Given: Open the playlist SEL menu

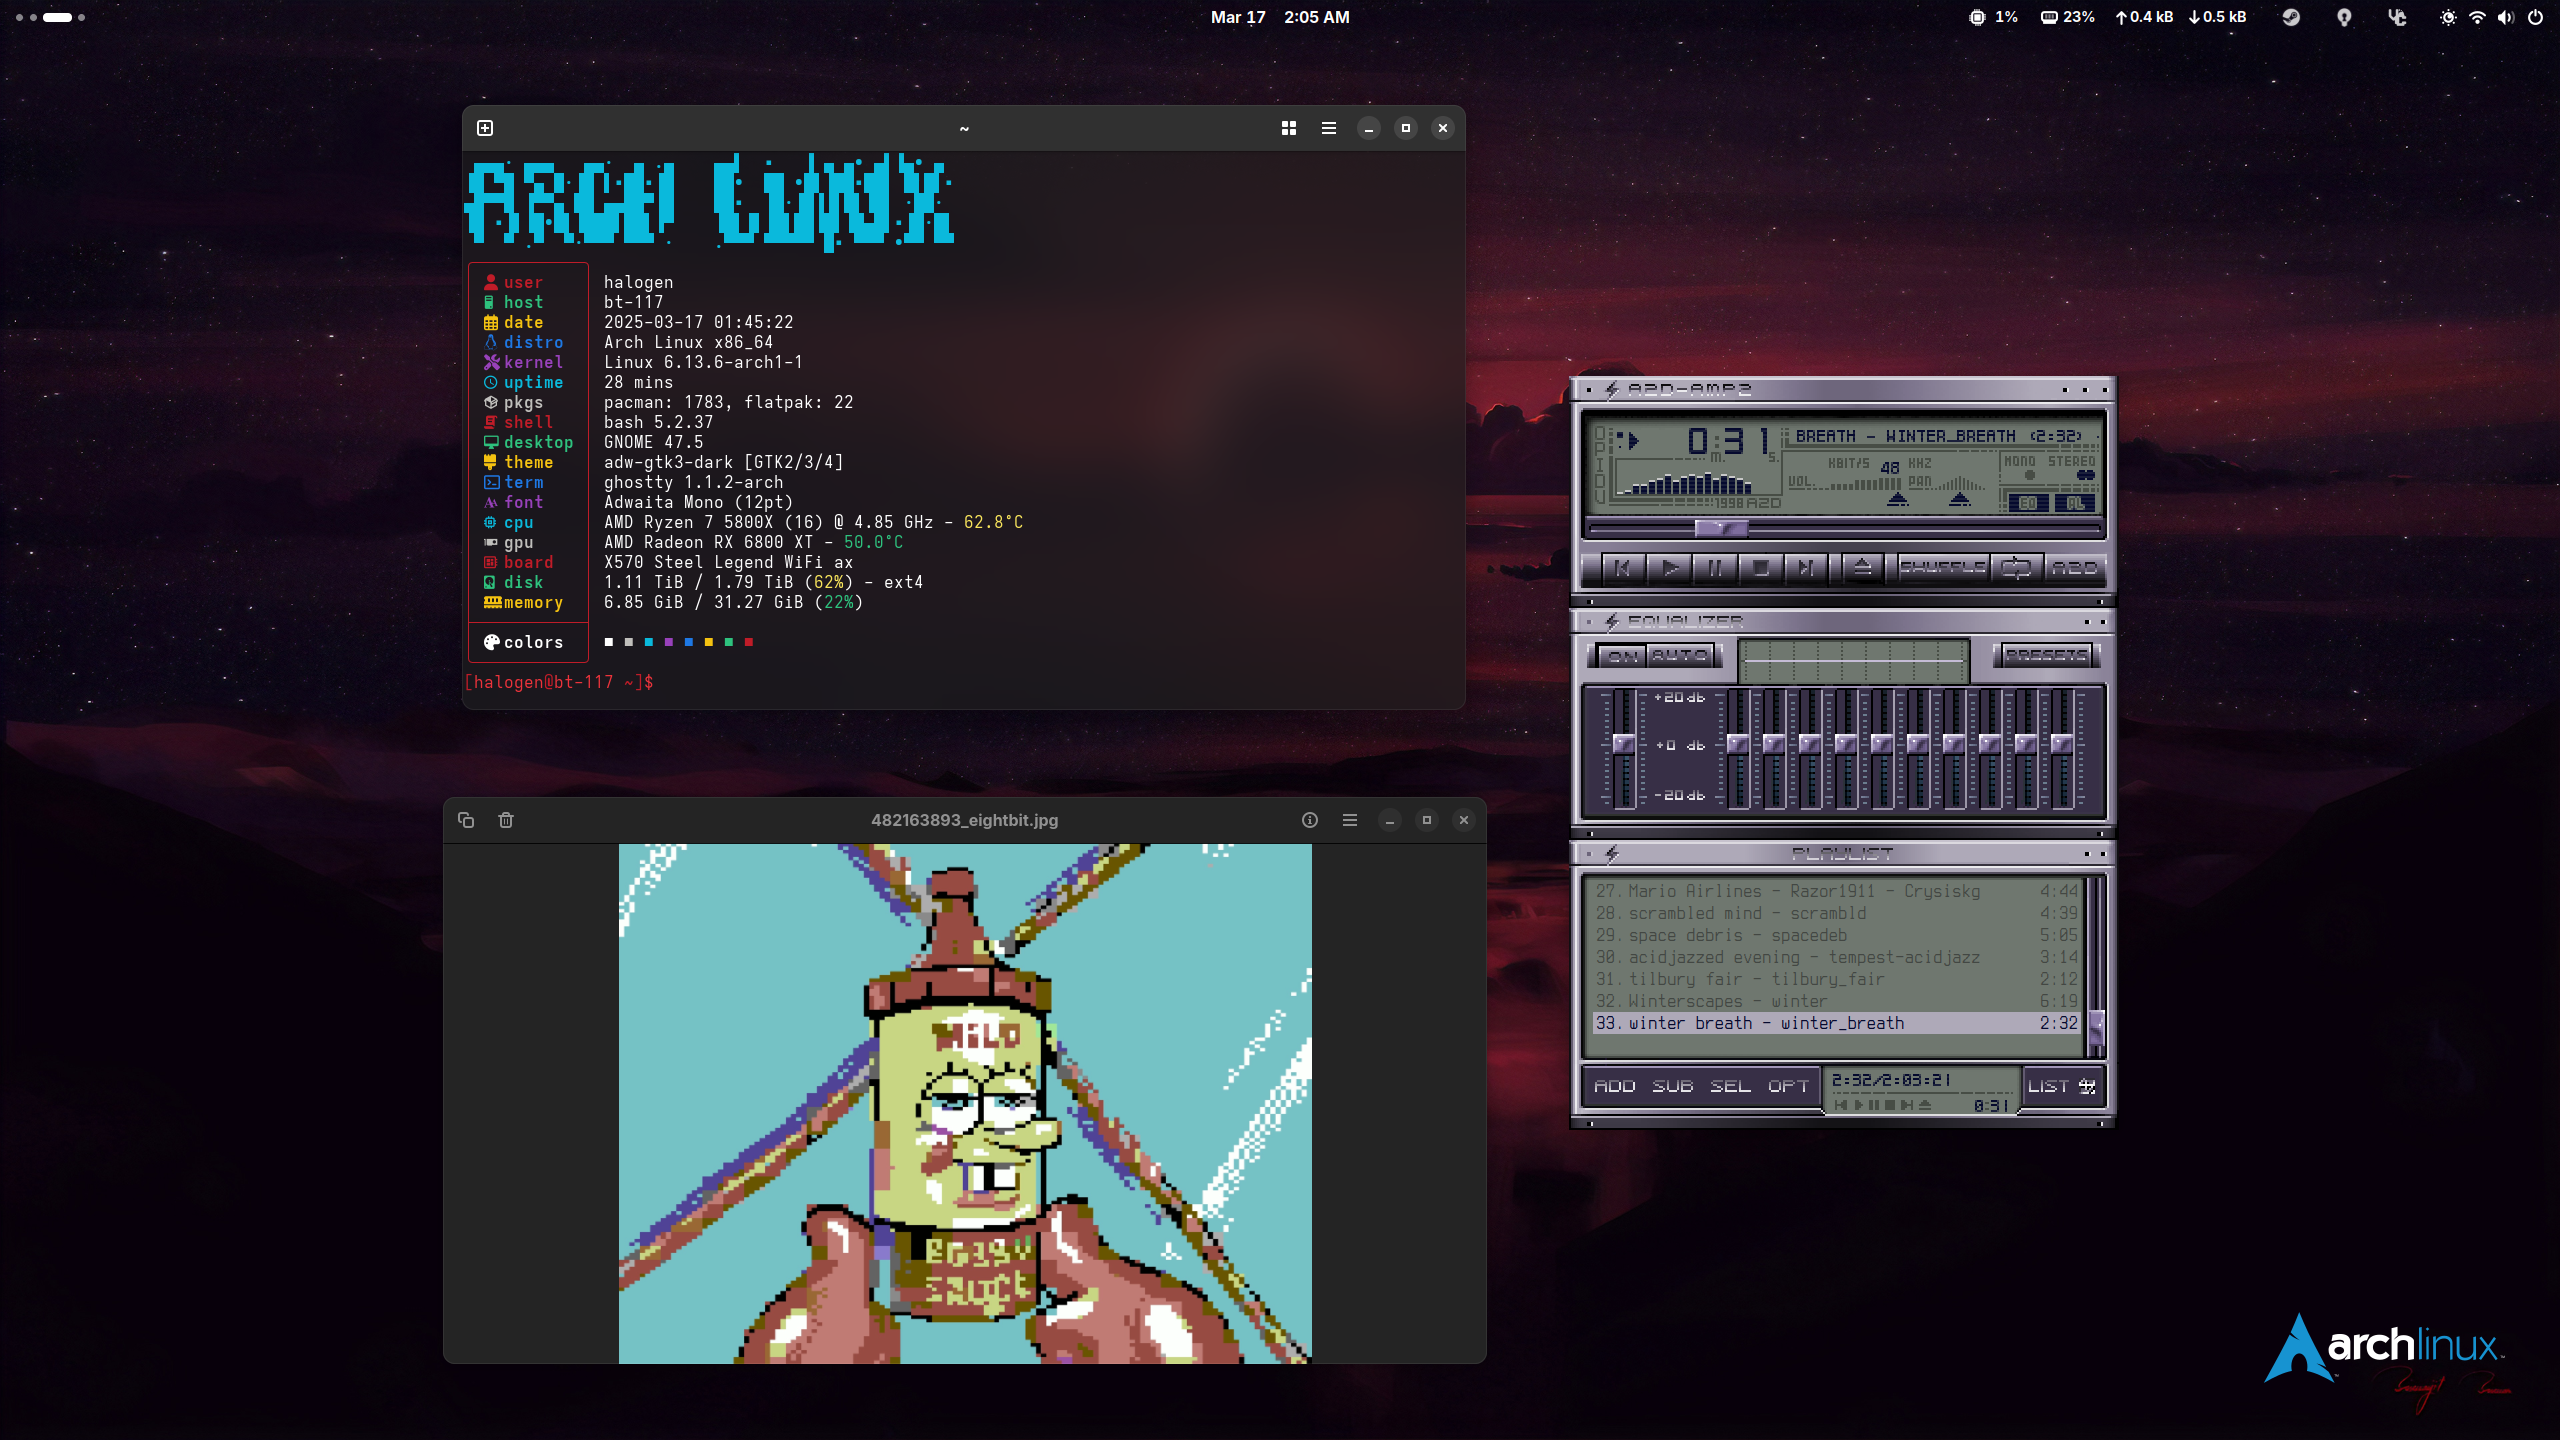Looking at the screenshot, I should [1730, 1086].
